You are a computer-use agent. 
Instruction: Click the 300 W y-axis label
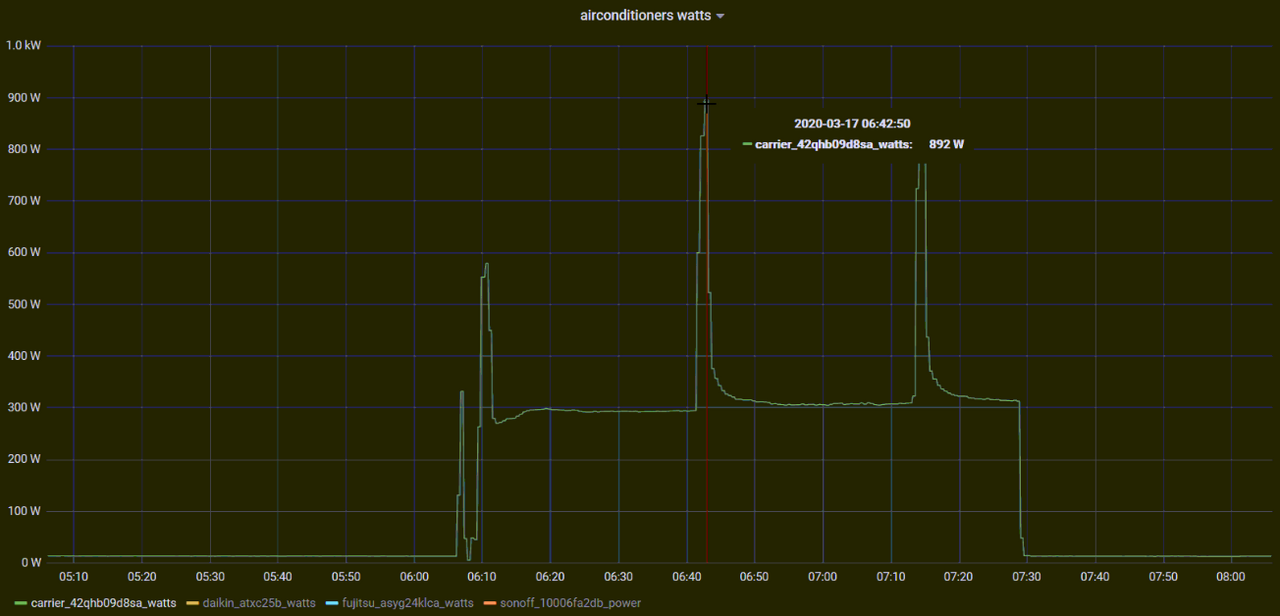click(x=24, y=408)
